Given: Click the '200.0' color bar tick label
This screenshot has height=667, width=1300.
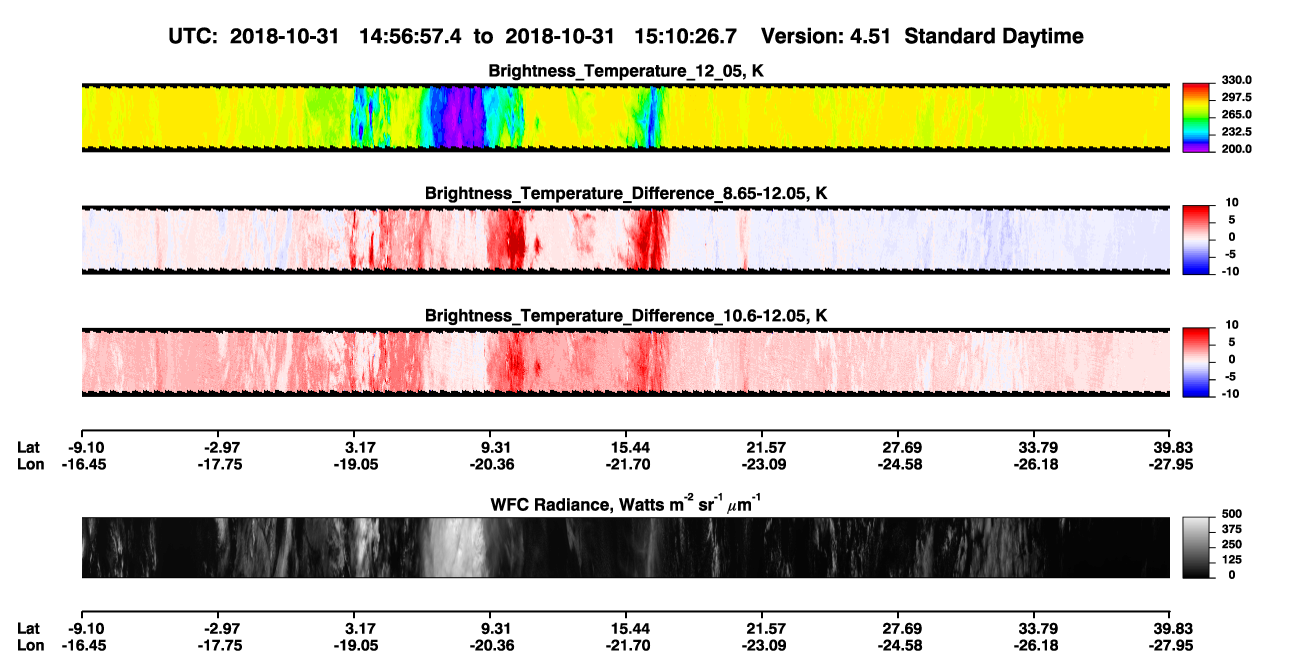Looking at the screenshot, I should pos(1235,148).
